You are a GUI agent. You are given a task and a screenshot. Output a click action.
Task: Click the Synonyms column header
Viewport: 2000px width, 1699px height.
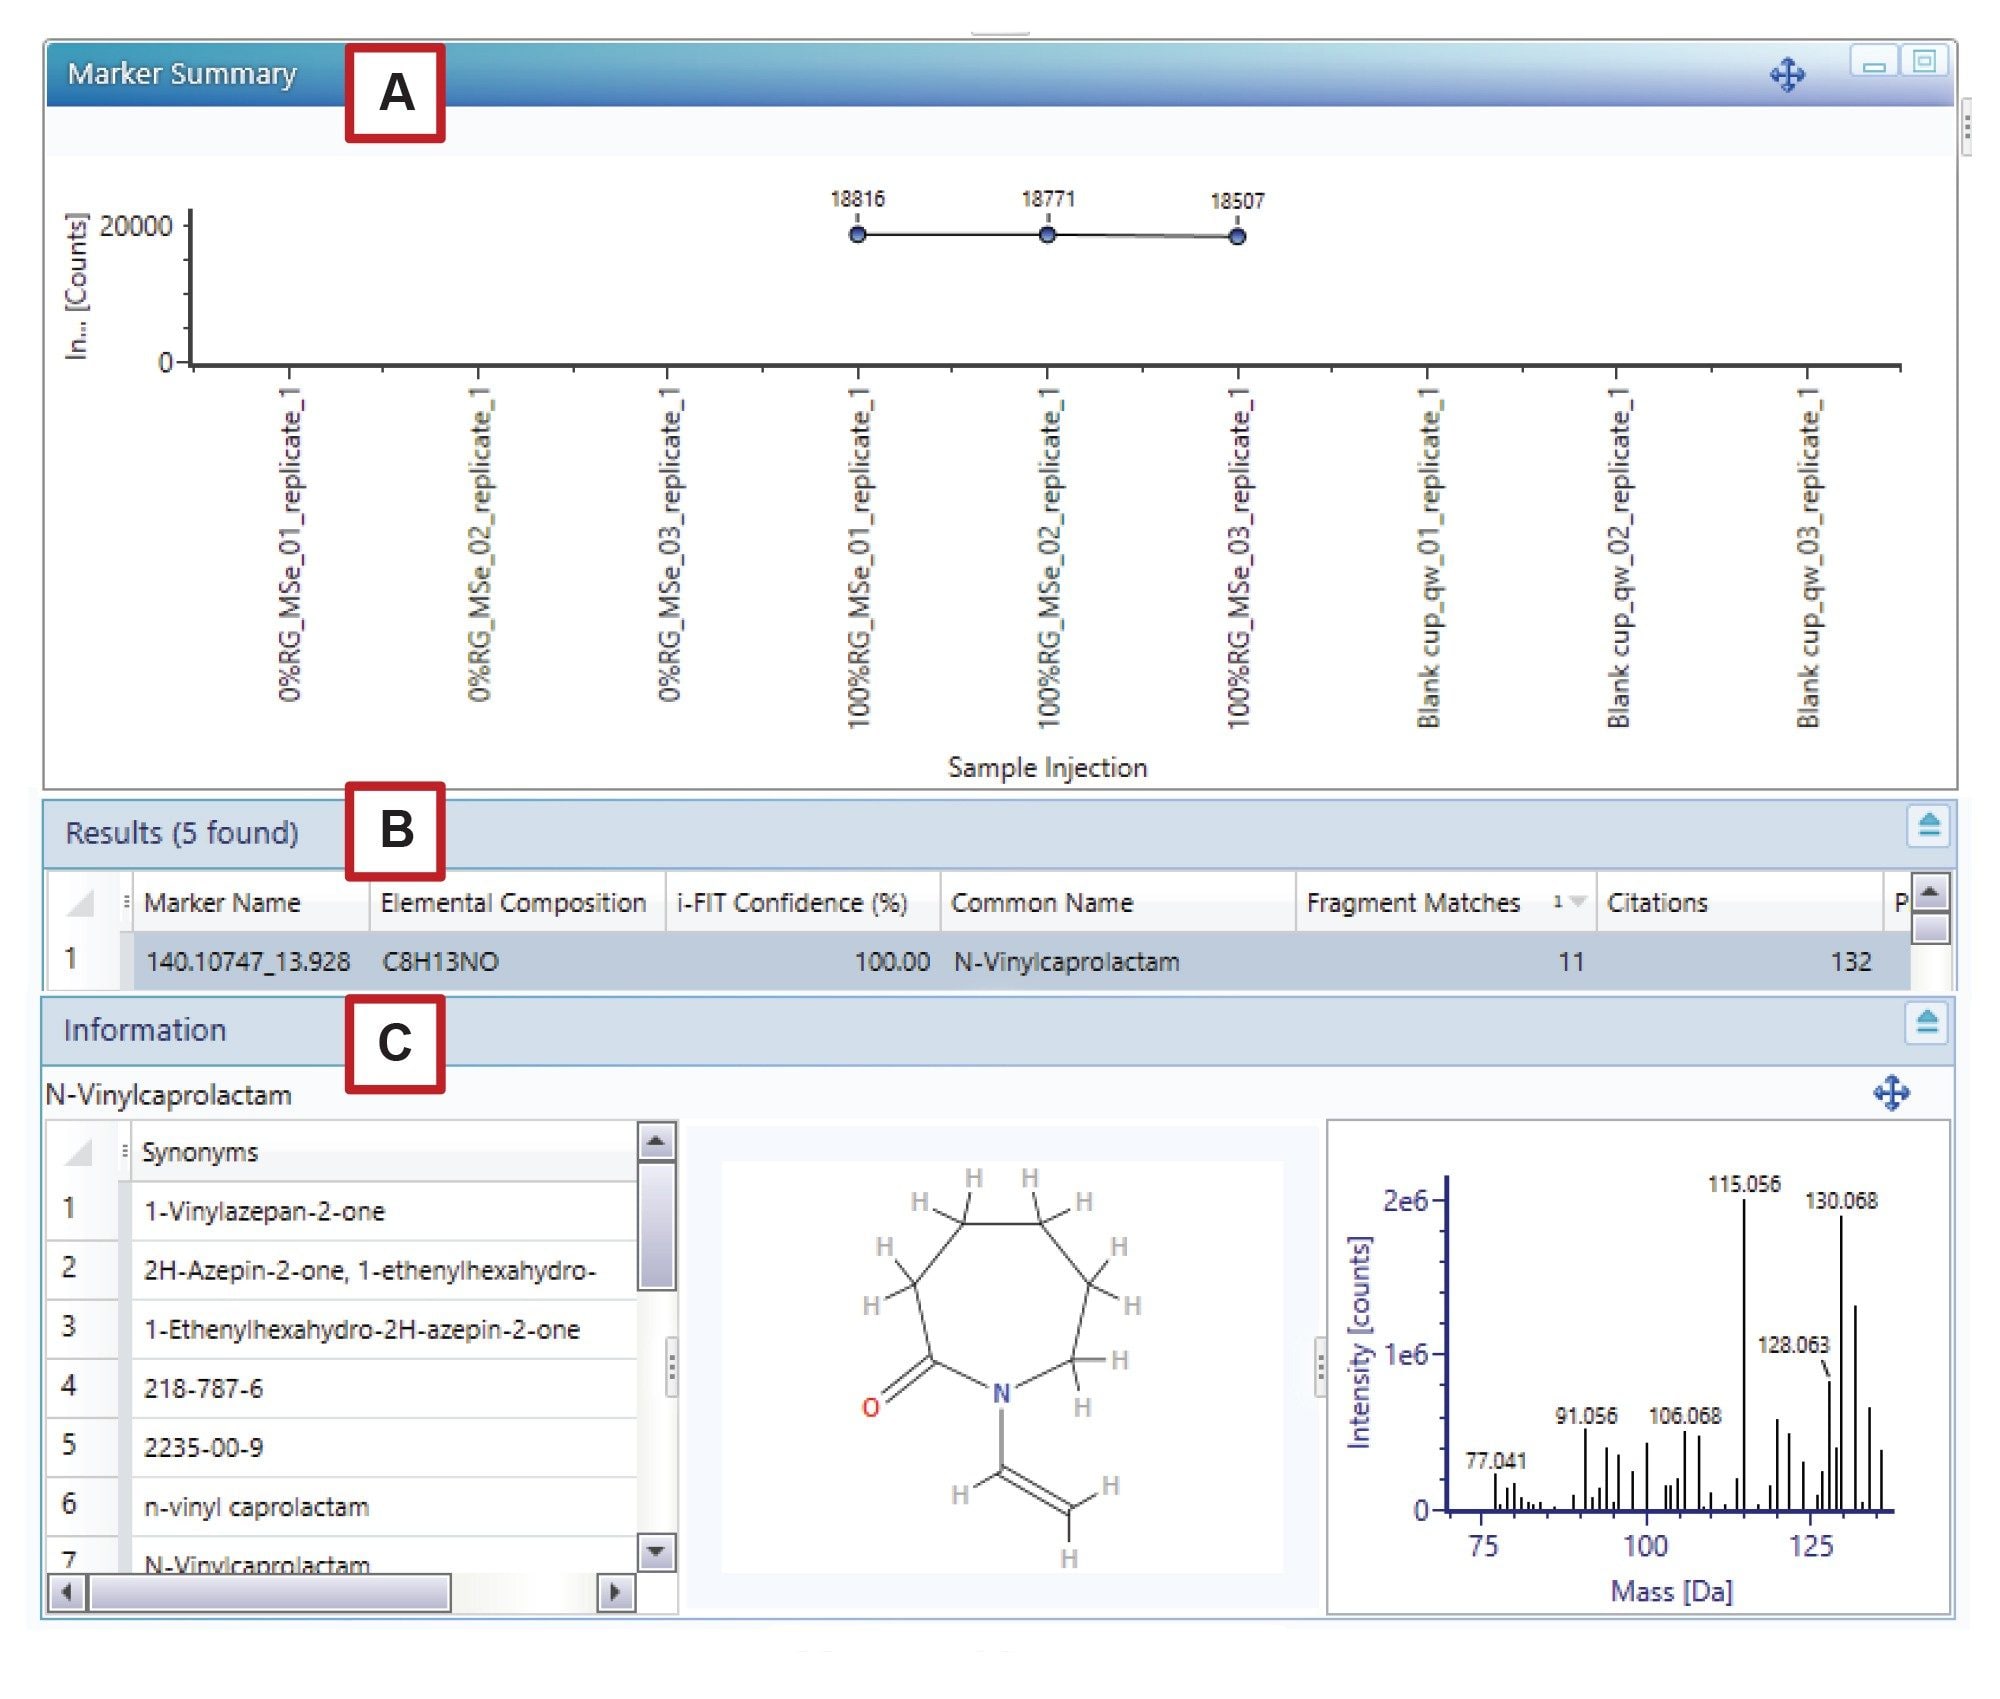384,1152
